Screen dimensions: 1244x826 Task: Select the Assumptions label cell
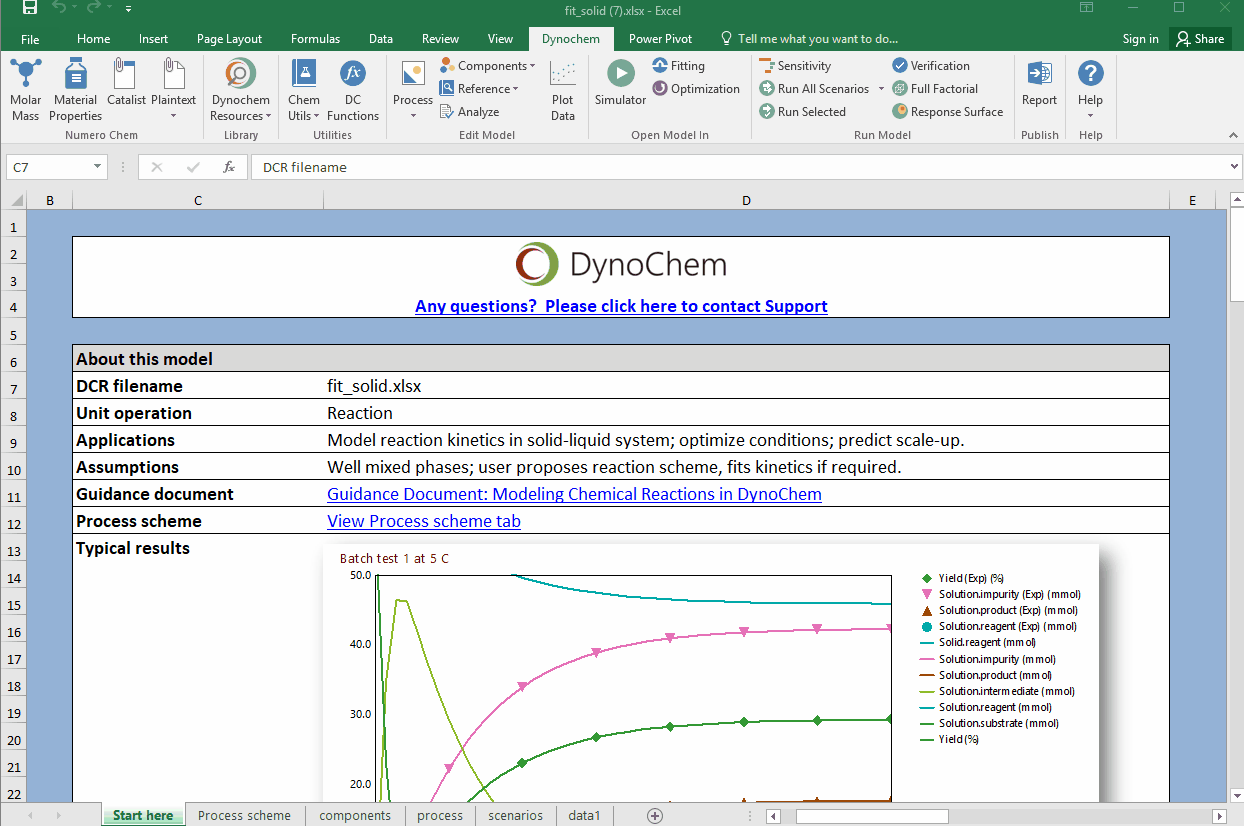[x=198, y=467]
